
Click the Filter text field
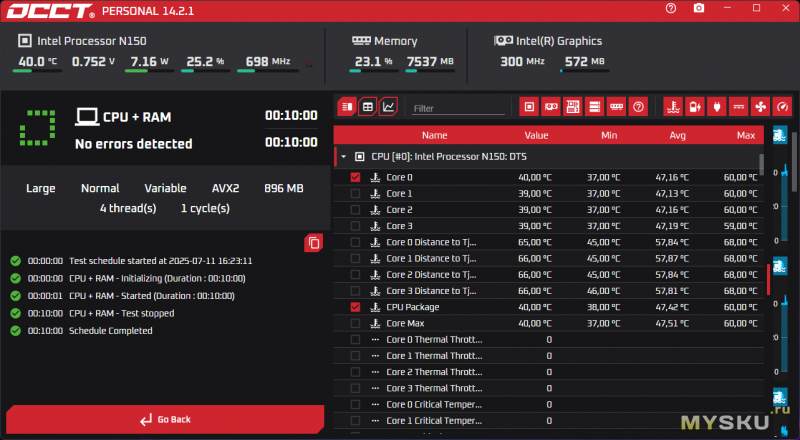coord(458,109)
